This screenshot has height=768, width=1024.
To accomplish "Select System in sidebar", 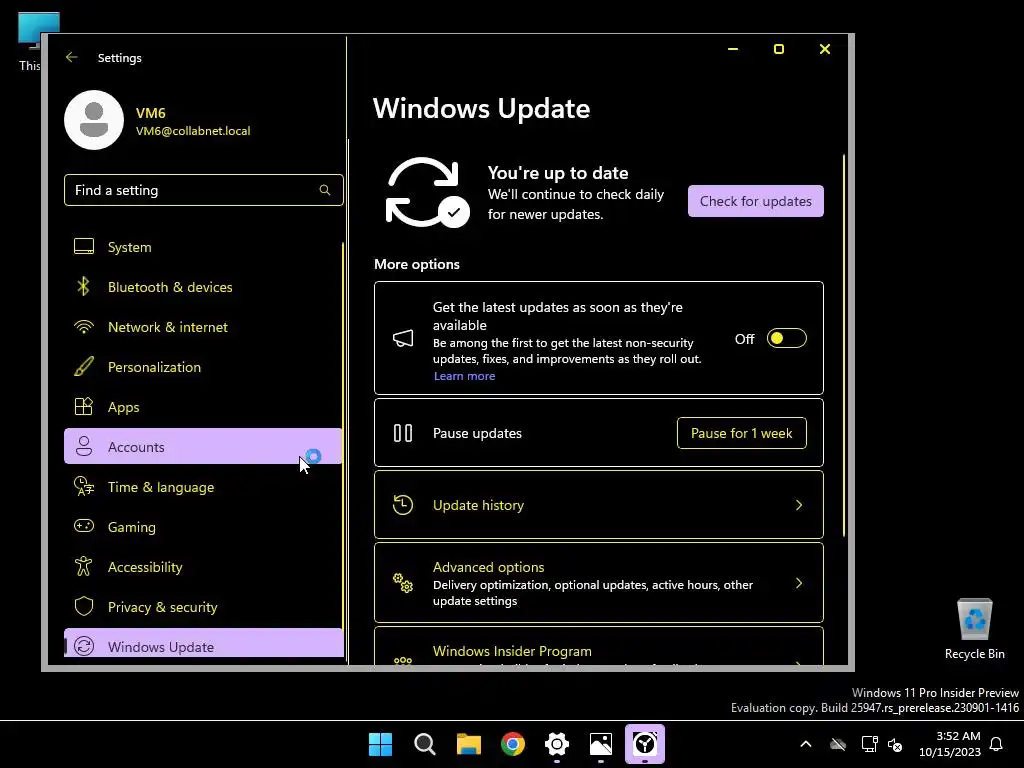I will tap(203, 247).
